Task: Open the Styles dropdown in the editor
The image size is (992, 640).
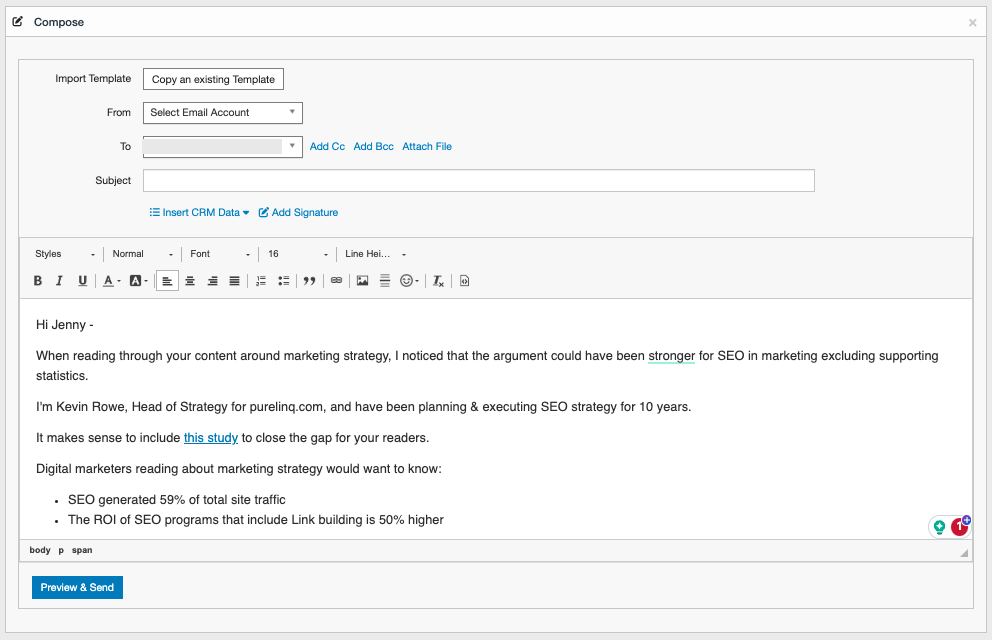Action: (65, 253)
